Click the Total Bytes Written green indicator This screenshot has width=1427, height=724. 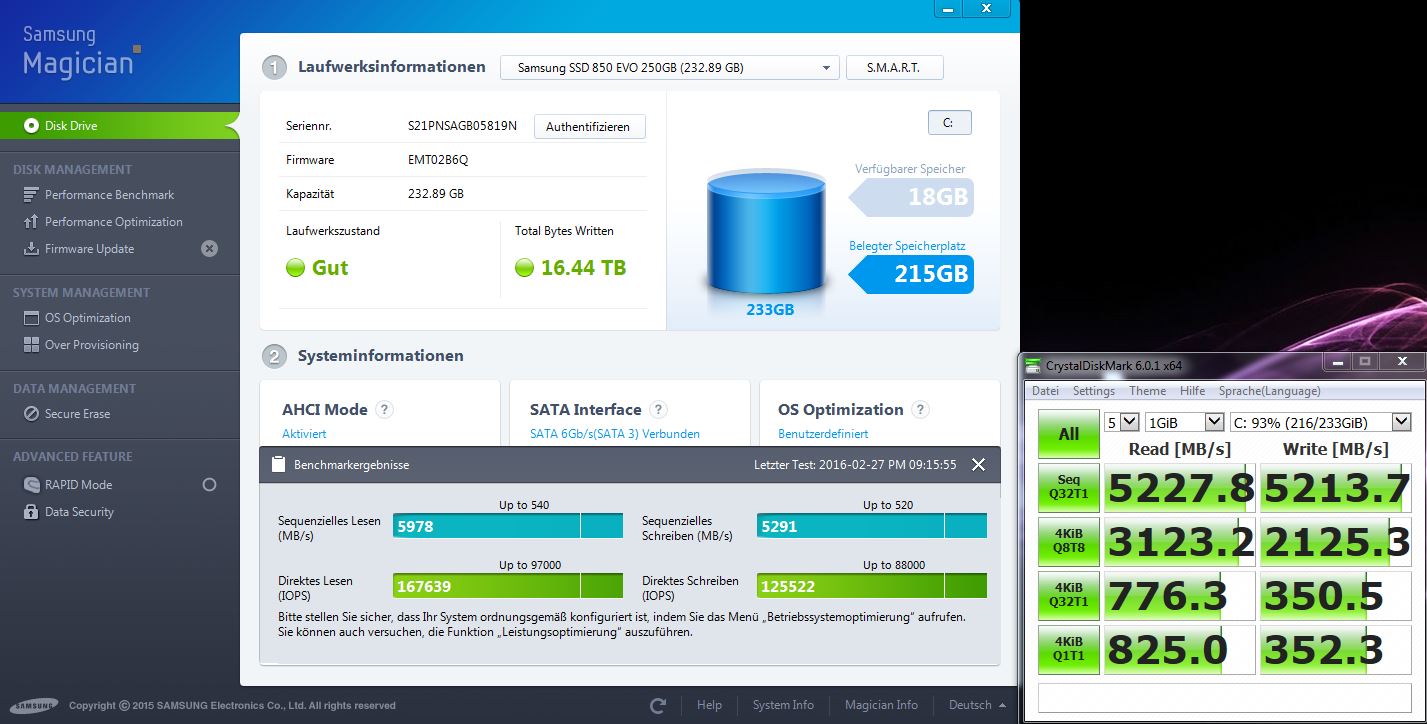(524, 268)
